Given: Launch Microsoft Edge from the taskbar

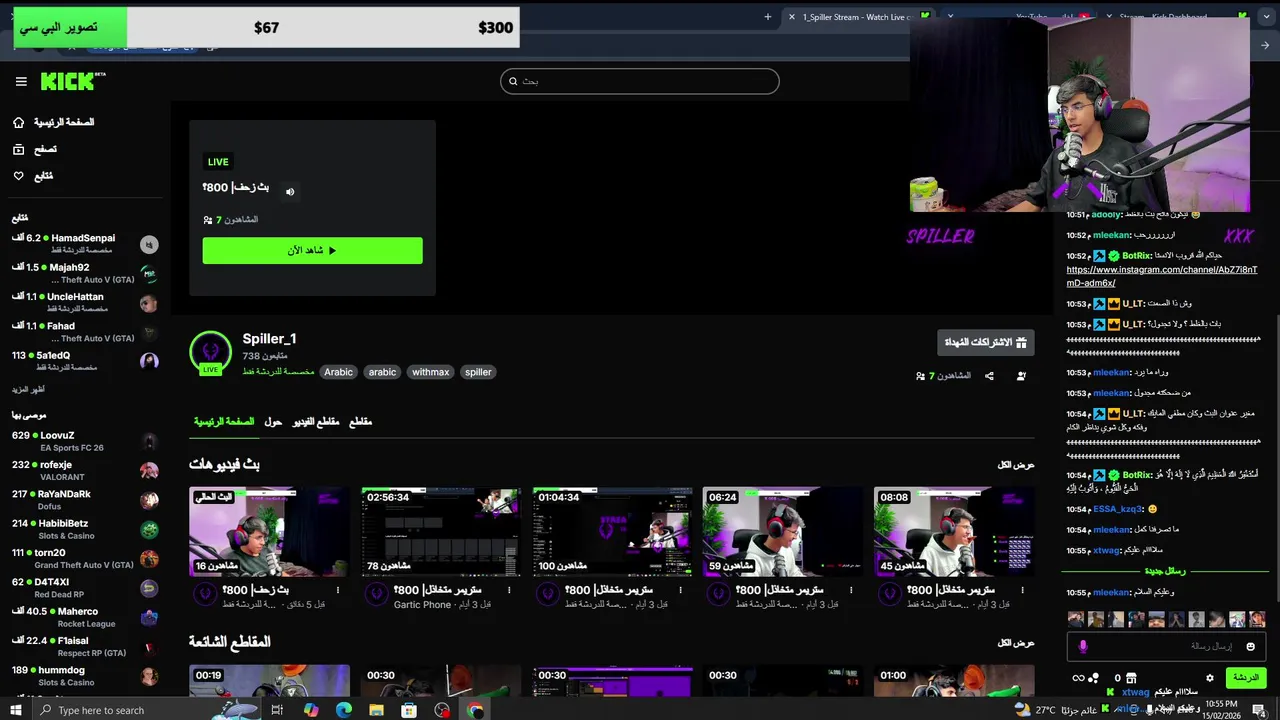Looking at the screenshot, I should pos(344,710).
